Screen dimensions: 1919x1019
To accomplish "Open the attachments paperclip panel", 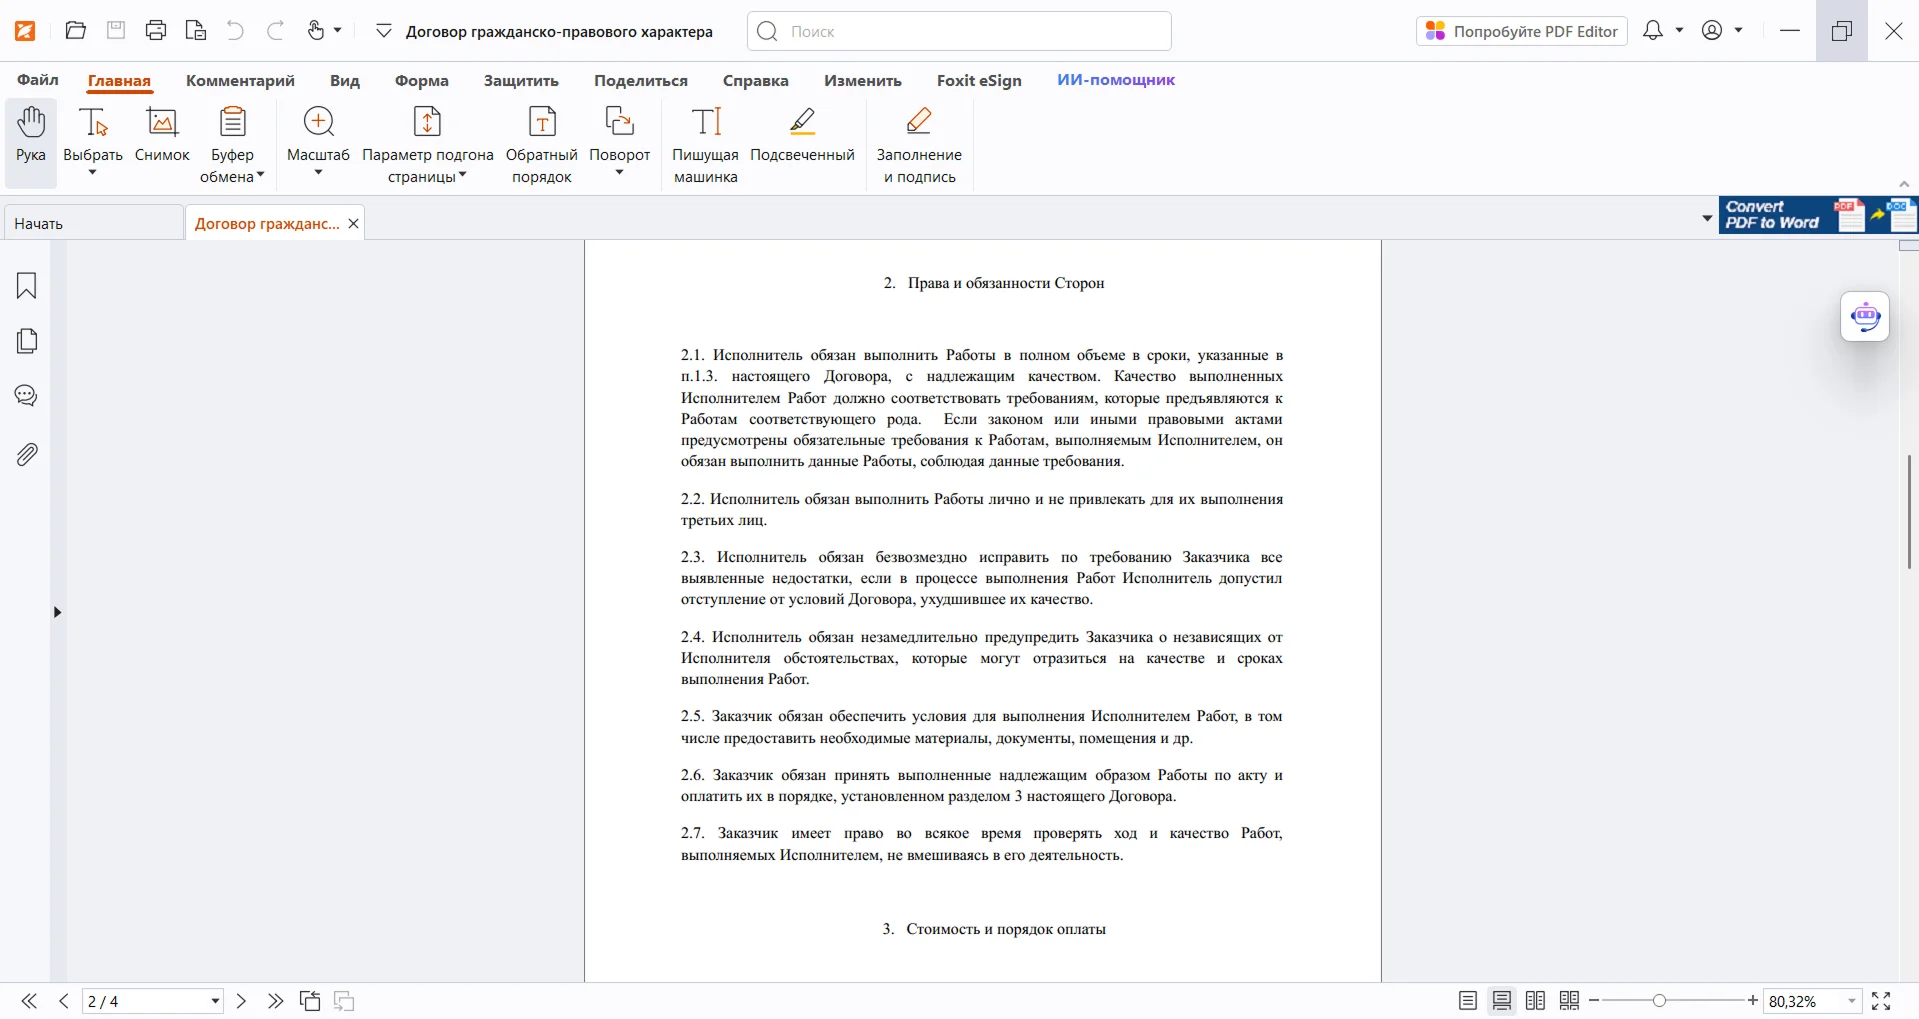I will coord(27,454).
